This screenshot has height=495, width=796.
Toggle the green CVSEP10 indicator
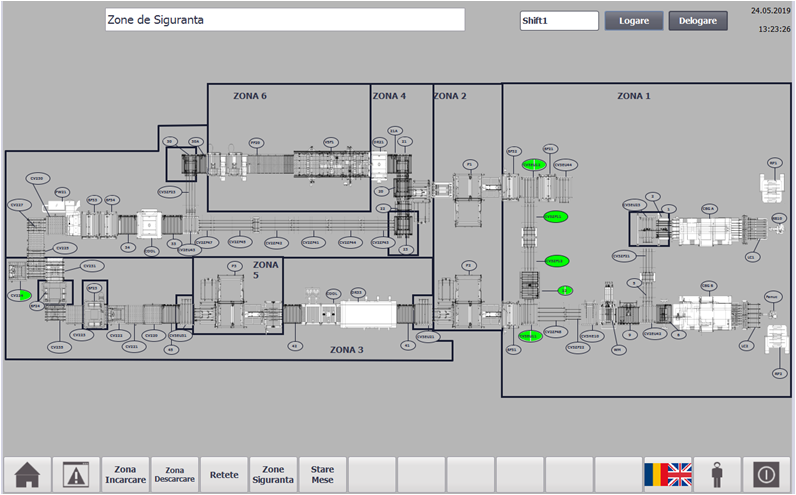coord(555,261)
